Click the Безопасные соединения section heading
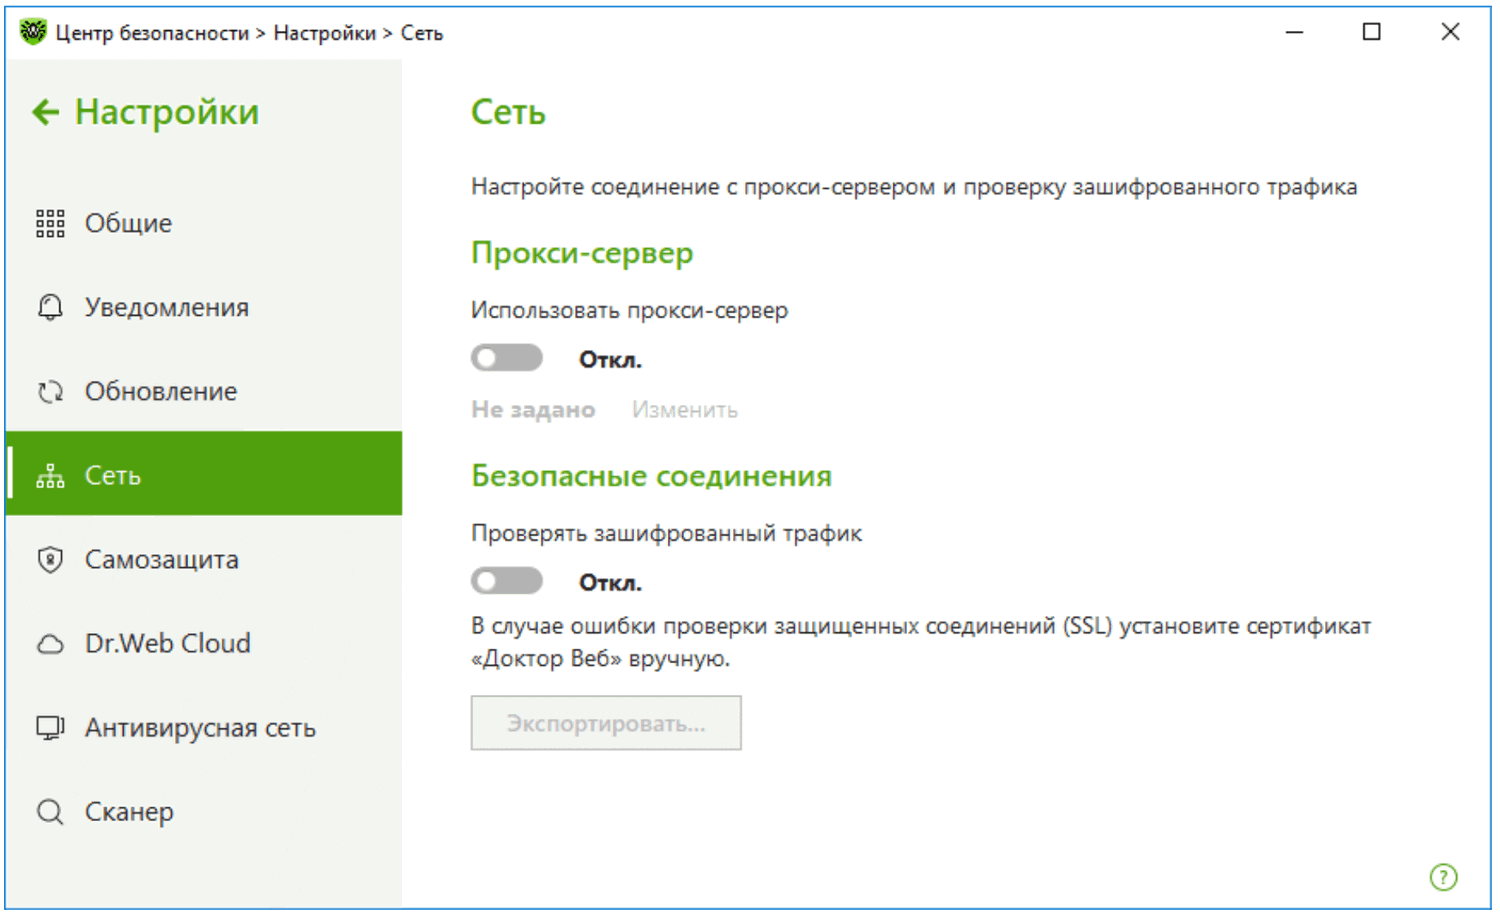 coord(652,476)
